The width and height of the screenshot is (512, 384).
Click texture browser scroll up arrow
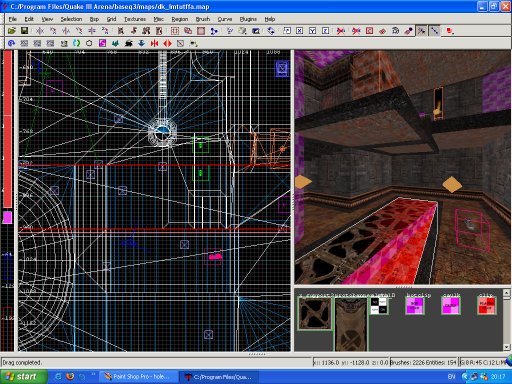(x=506, y=293)
